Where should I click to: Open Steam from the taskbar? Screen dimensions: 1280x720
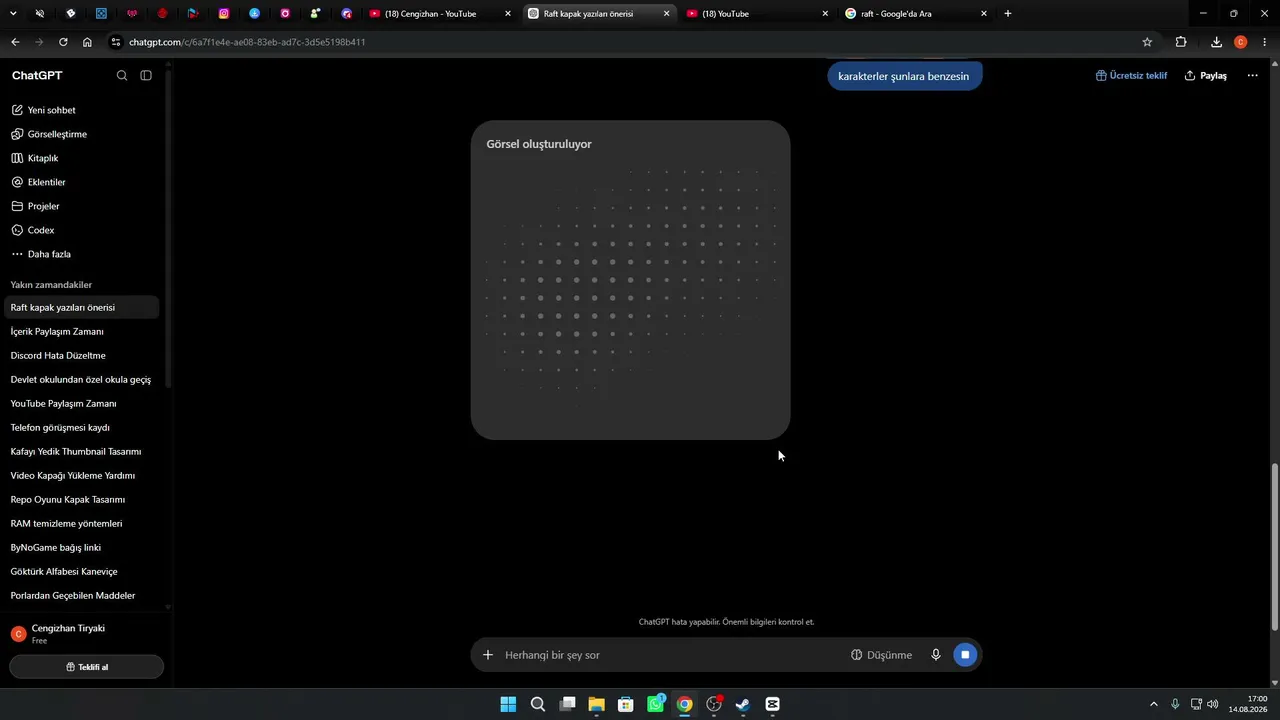[x=743, y=704]
